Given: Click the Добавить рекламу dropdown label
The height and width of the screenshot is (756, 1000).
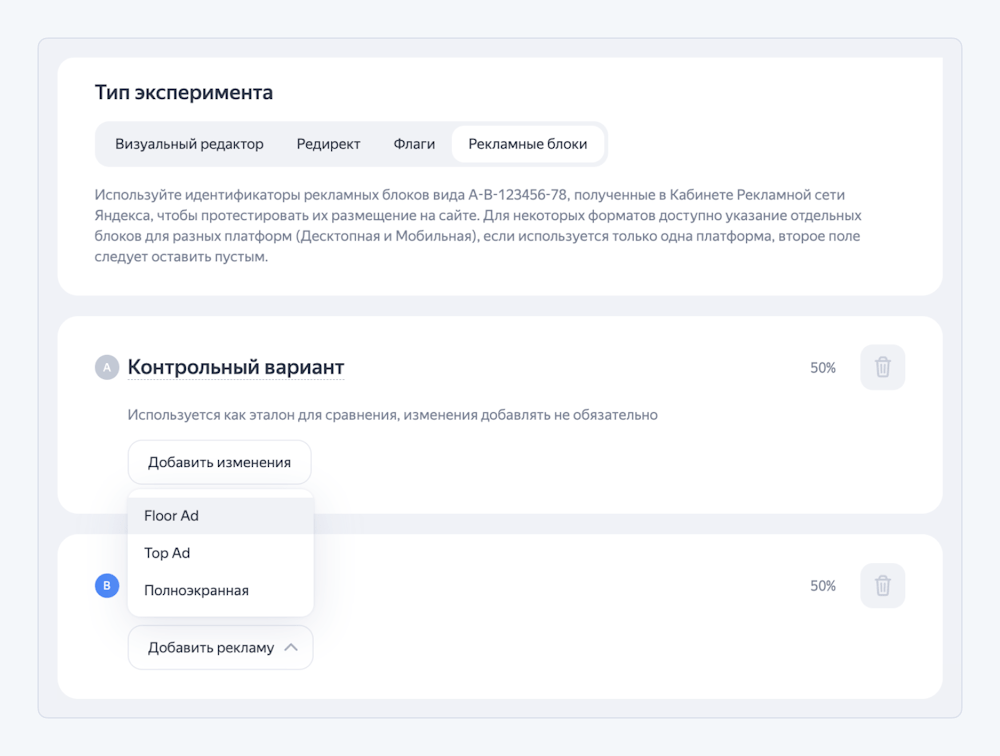Looking at the screenshot, I should pyautogui.click(x=210, y=647).
